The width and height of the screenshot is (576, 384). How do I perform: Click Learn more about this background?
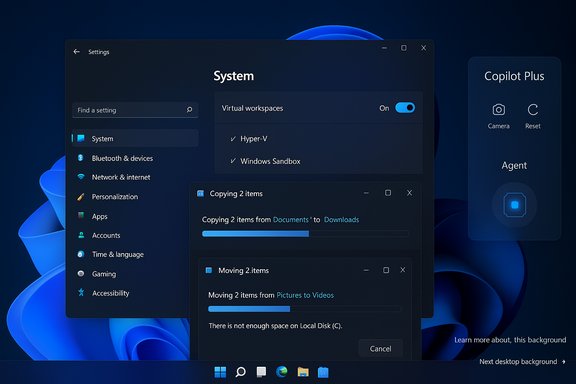click(x=510, y=340)
